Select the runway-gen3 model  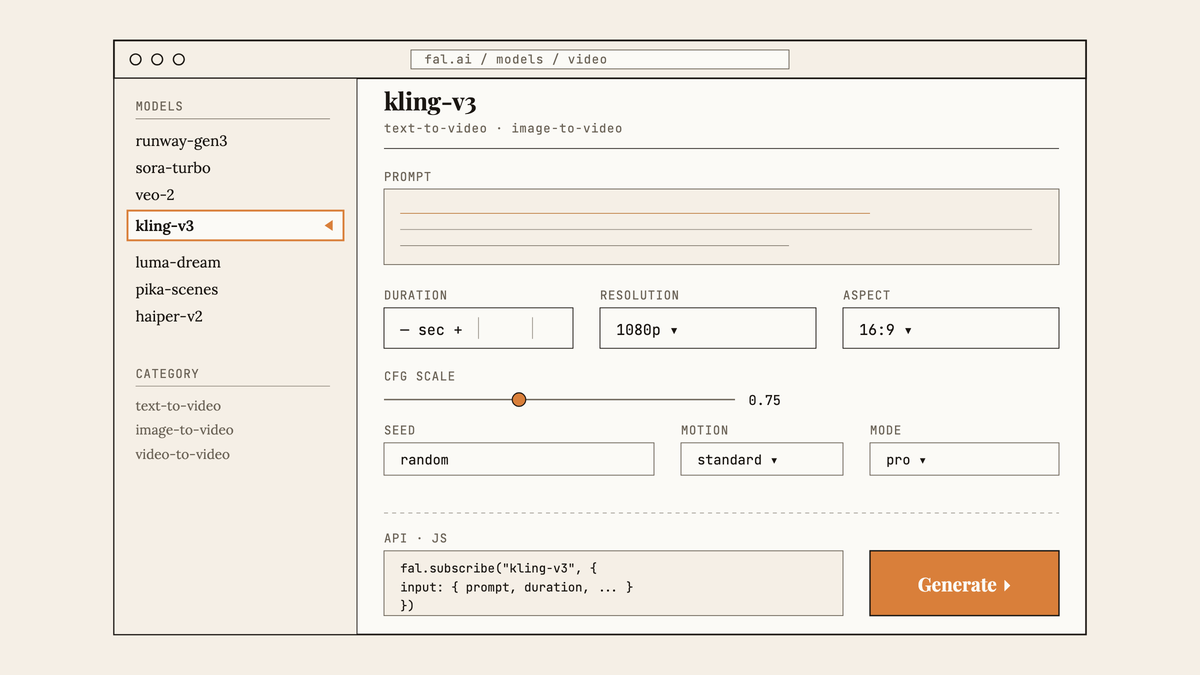coord(181,141)
